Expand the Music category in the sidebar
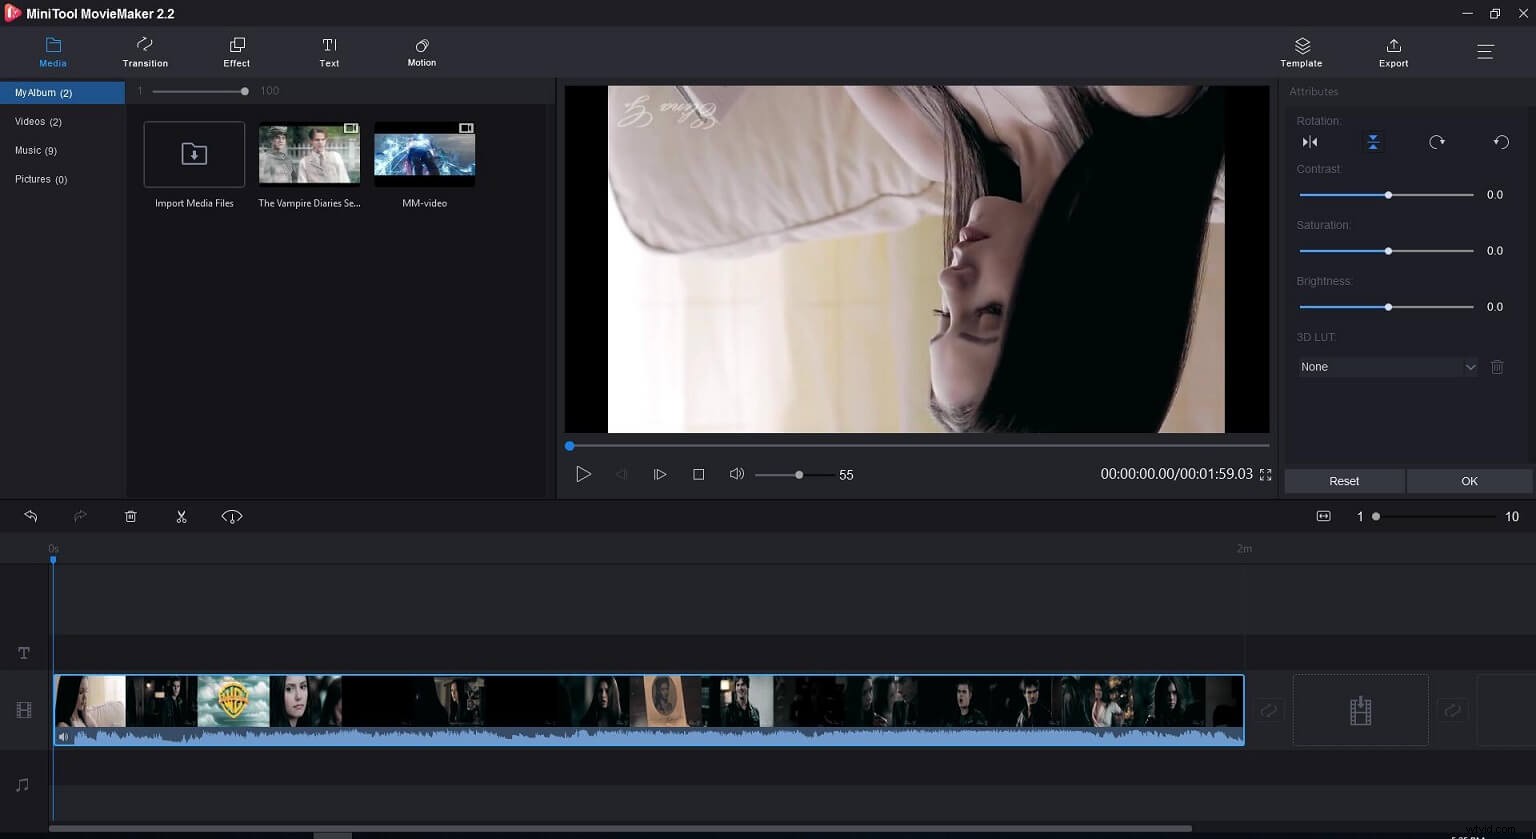 36,150
